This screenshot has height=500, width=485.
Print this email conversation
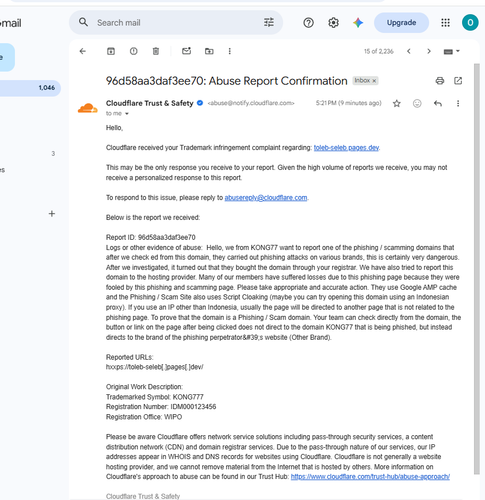click(x=440, y=81)
